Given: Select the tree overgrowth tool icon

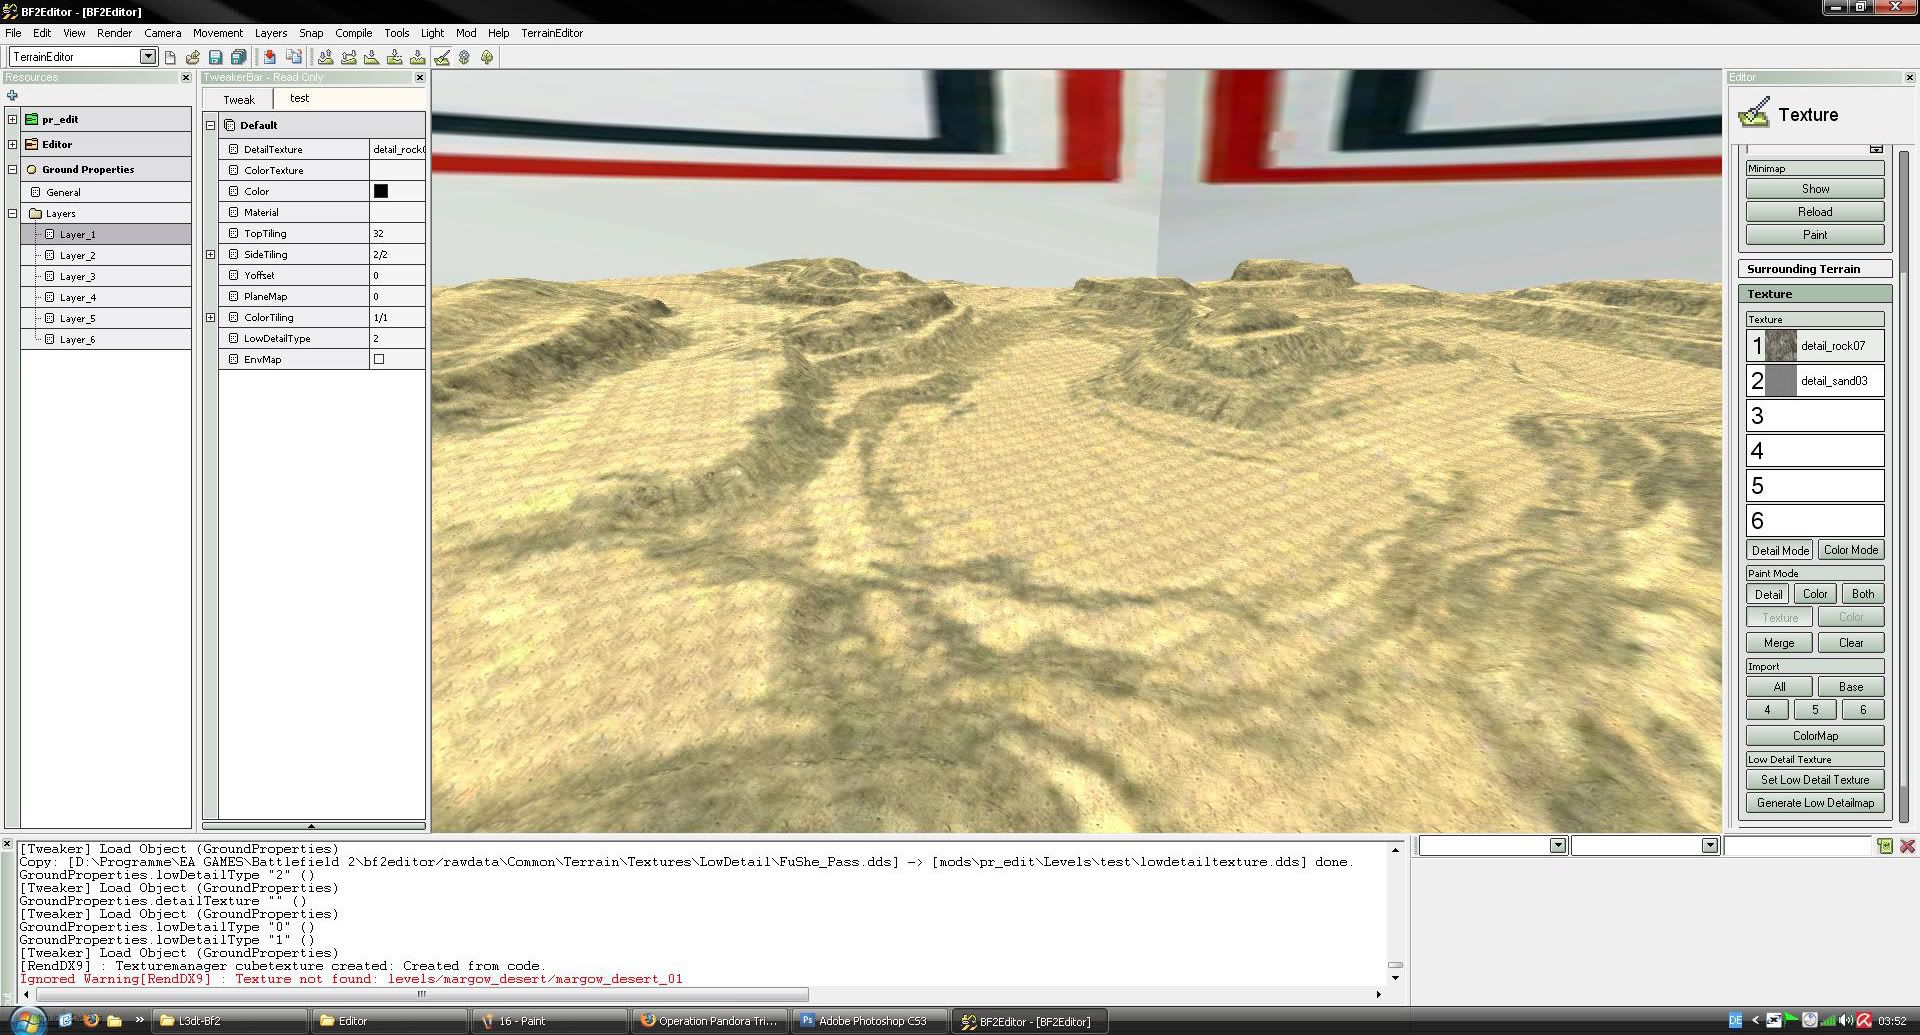Looking at the screenshot, I should click(x=487, y=57).
